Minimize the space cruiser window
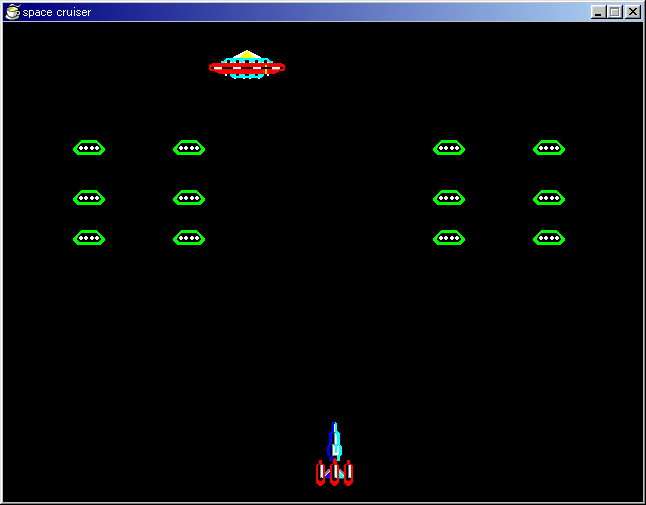The width and height of the screenshot is (646, 505). 599,12
